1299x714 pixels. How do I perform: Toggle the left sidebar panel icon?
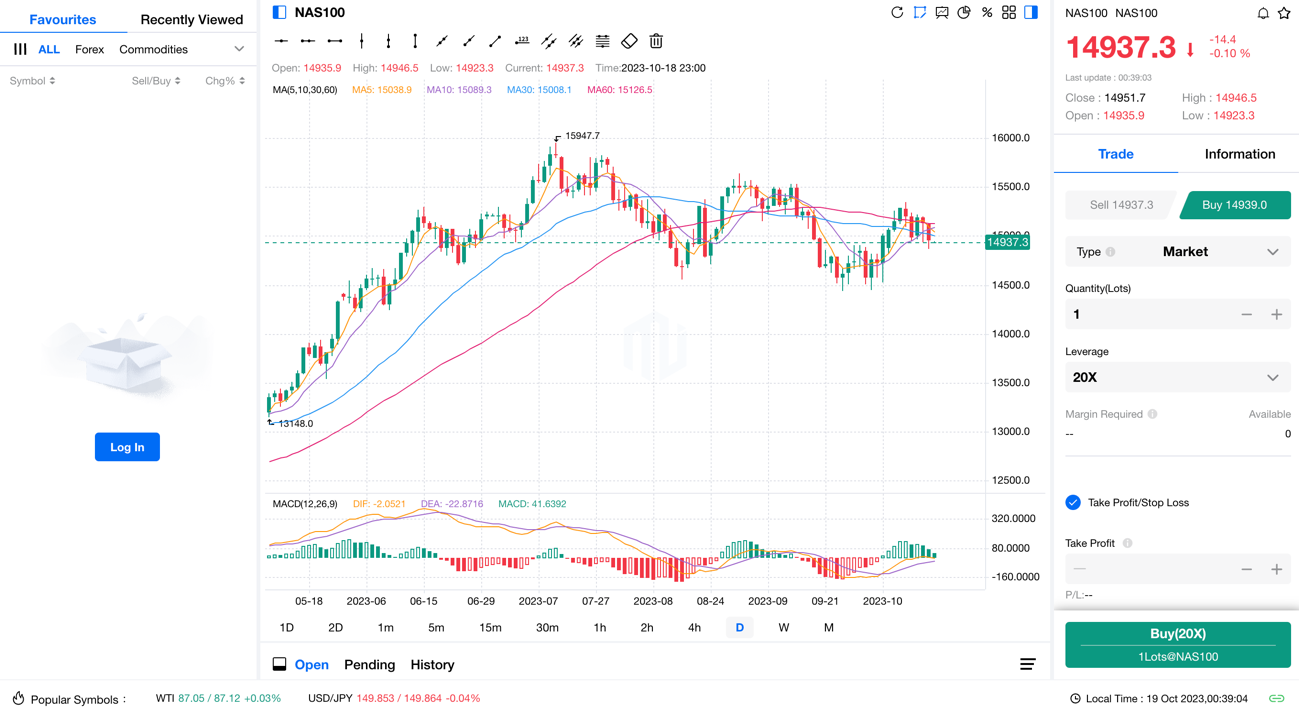[280, 13]
